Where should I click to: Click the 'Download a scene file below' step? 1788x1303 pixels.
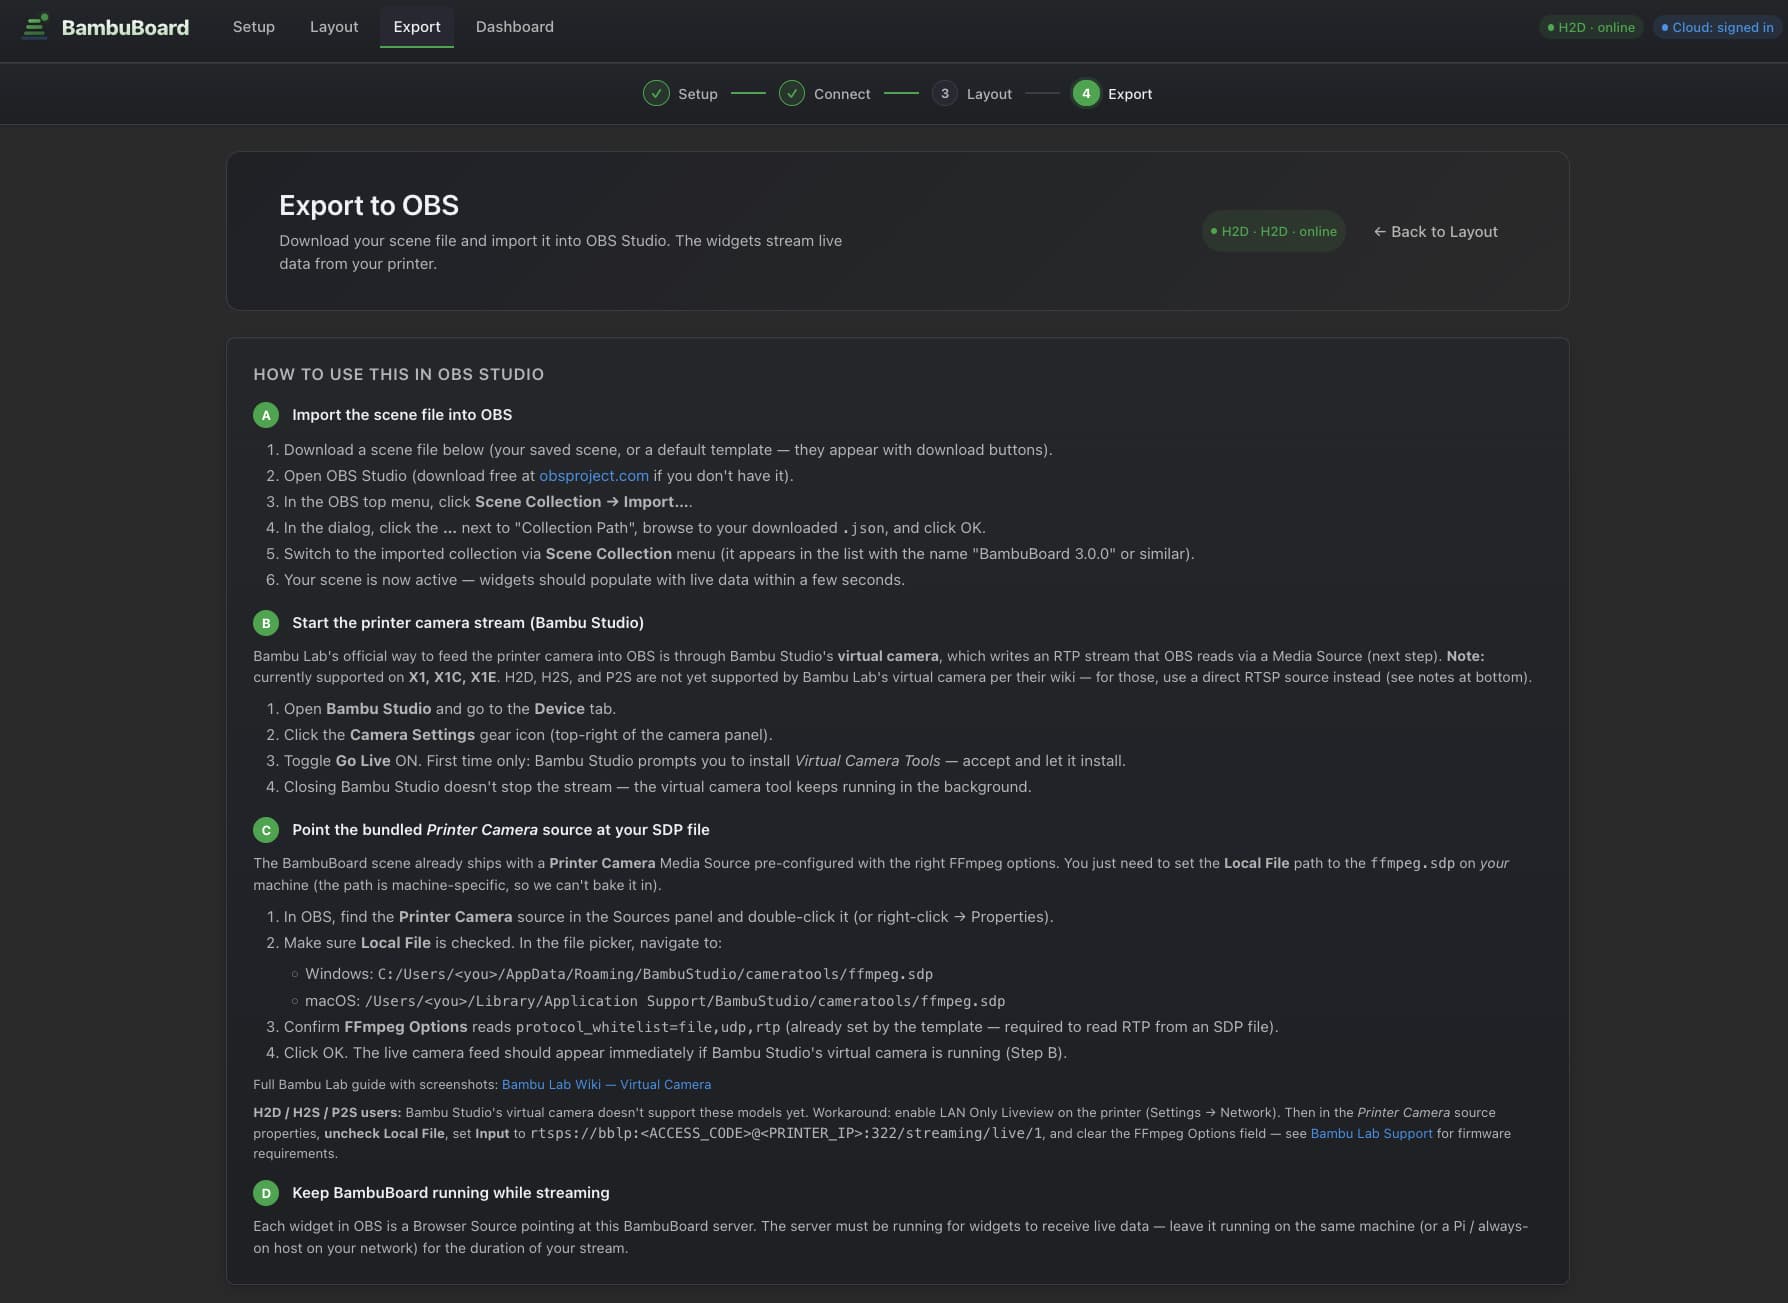point(668,450)
